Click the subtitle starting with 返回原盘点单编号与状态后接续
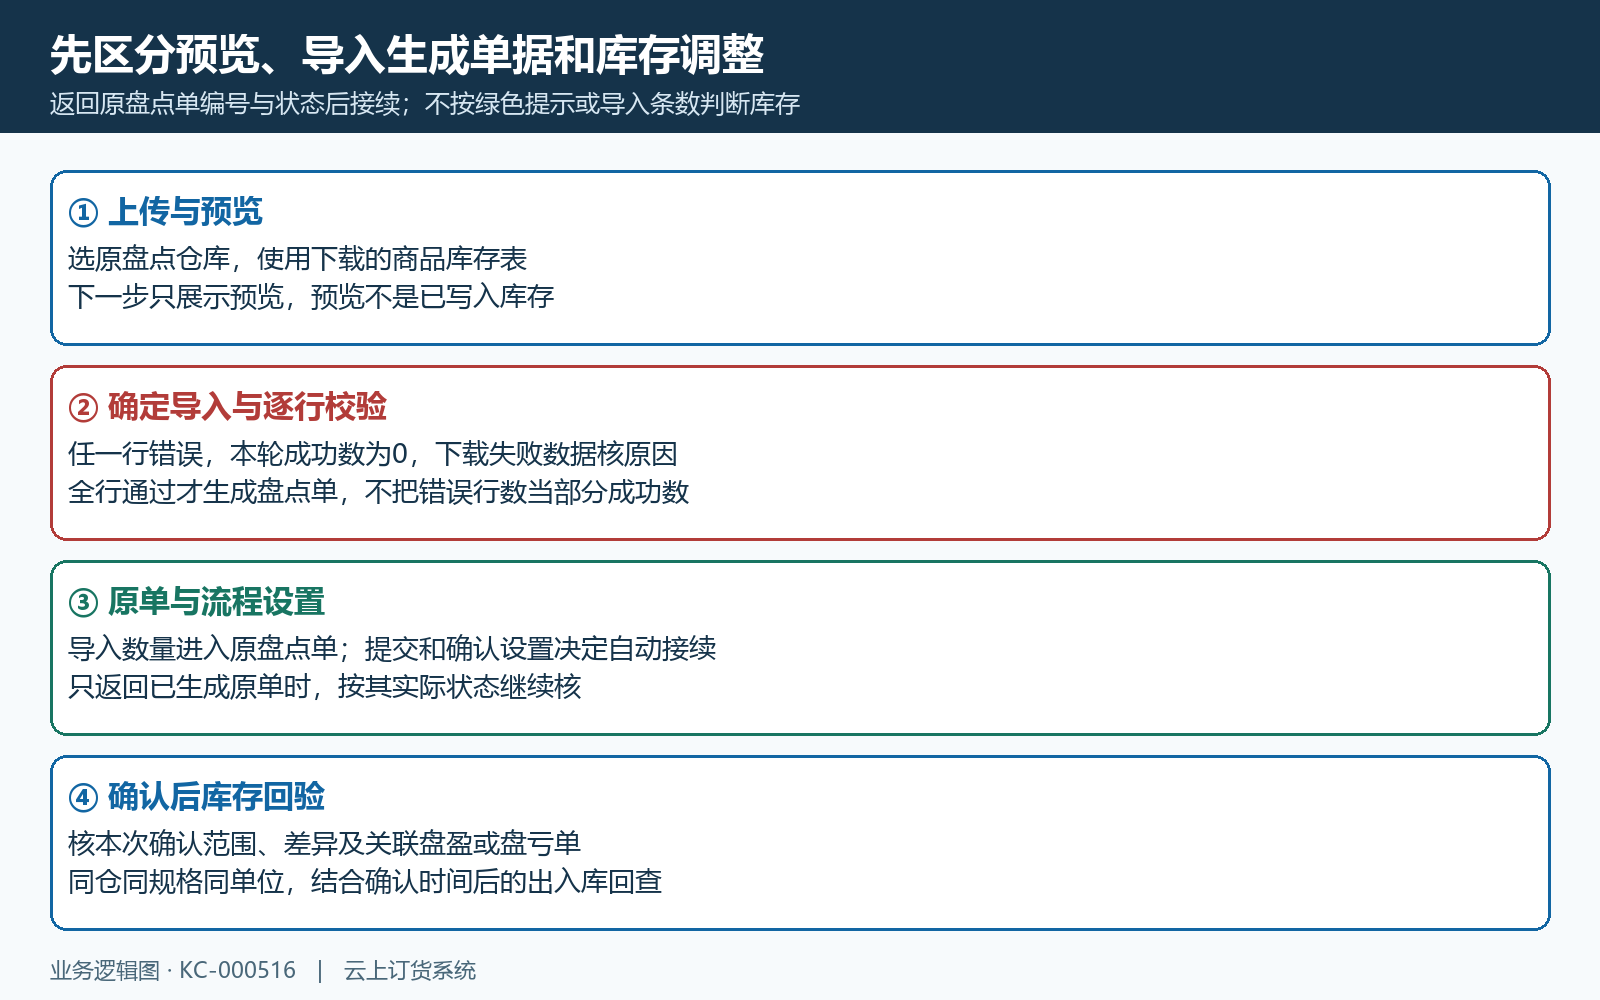This screenshot has width=1600, height=1000. point(425,104)
